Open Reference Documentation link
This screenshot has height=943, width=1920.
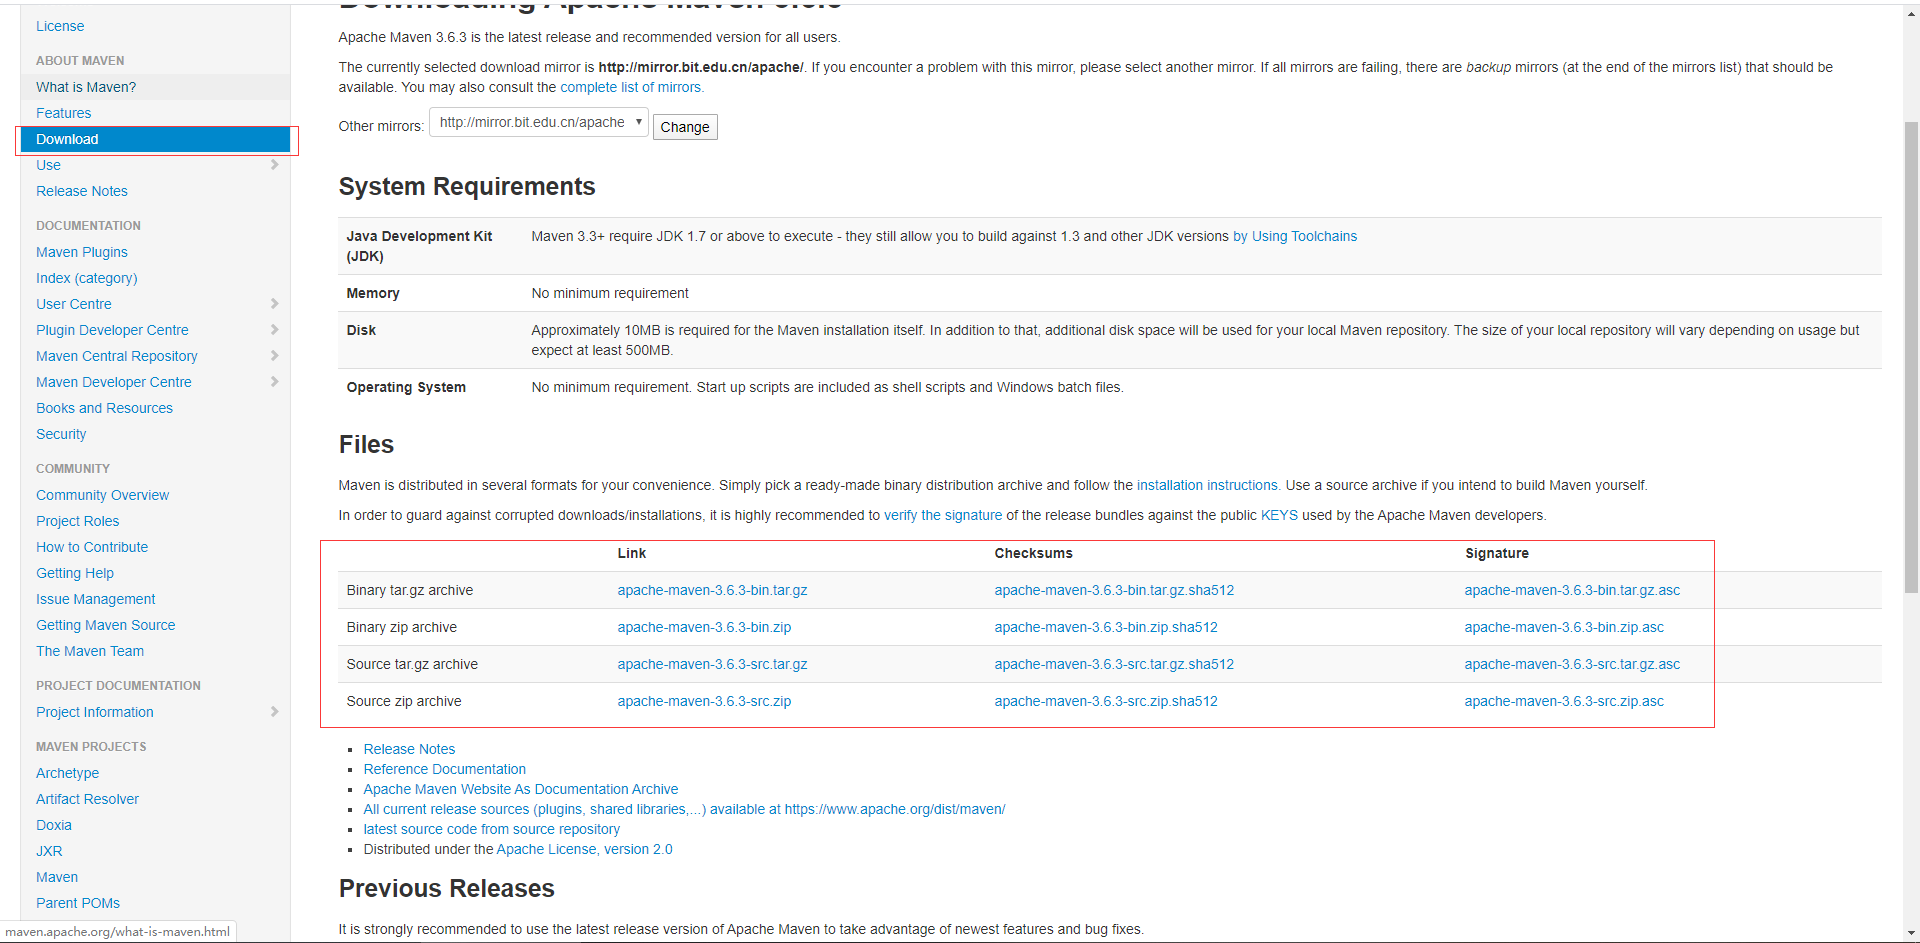pyautogui.click(x=444, y=769)
